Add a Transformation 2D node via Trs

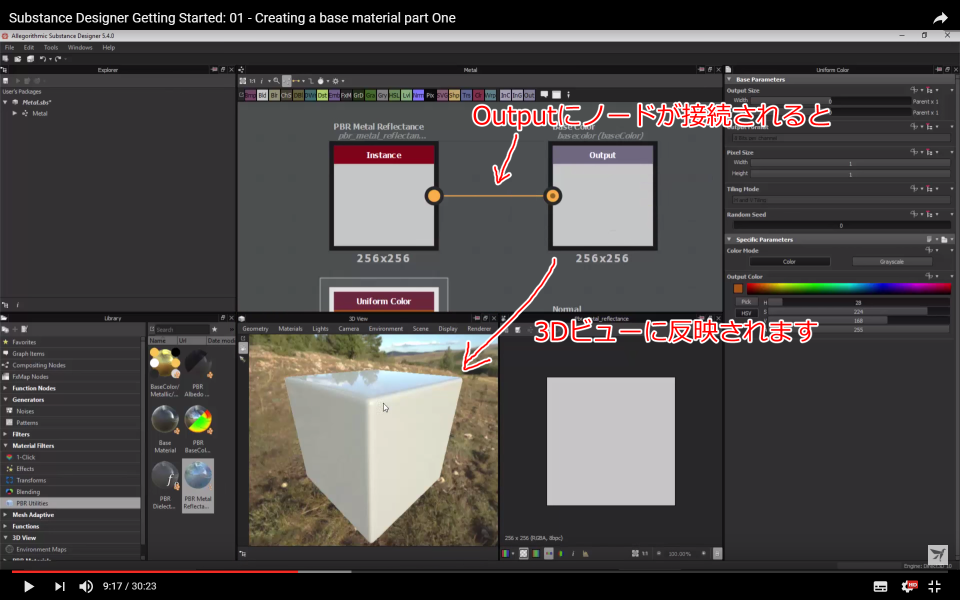(466, 95)
